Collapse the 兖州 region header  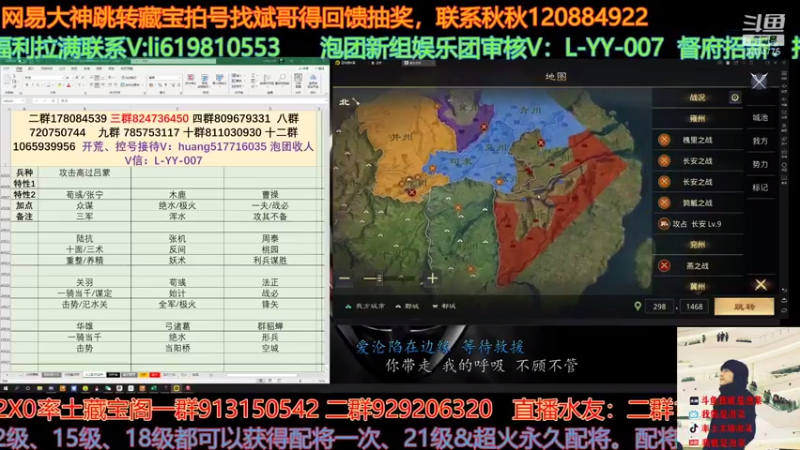coord(697,245)
